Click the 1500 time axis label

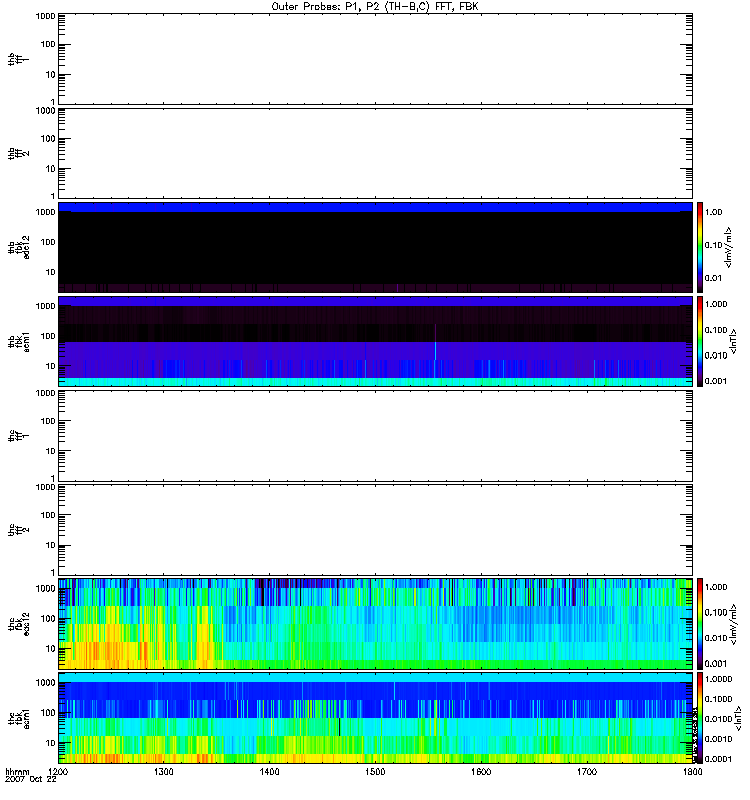[x=375, y=772]
